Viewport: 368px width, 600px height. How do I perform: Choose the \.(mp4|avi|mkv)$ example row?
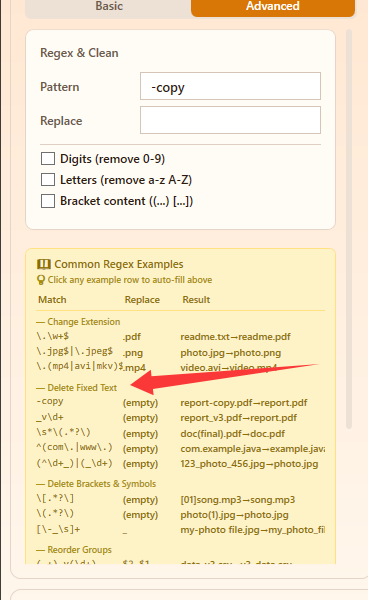[181, 367]
